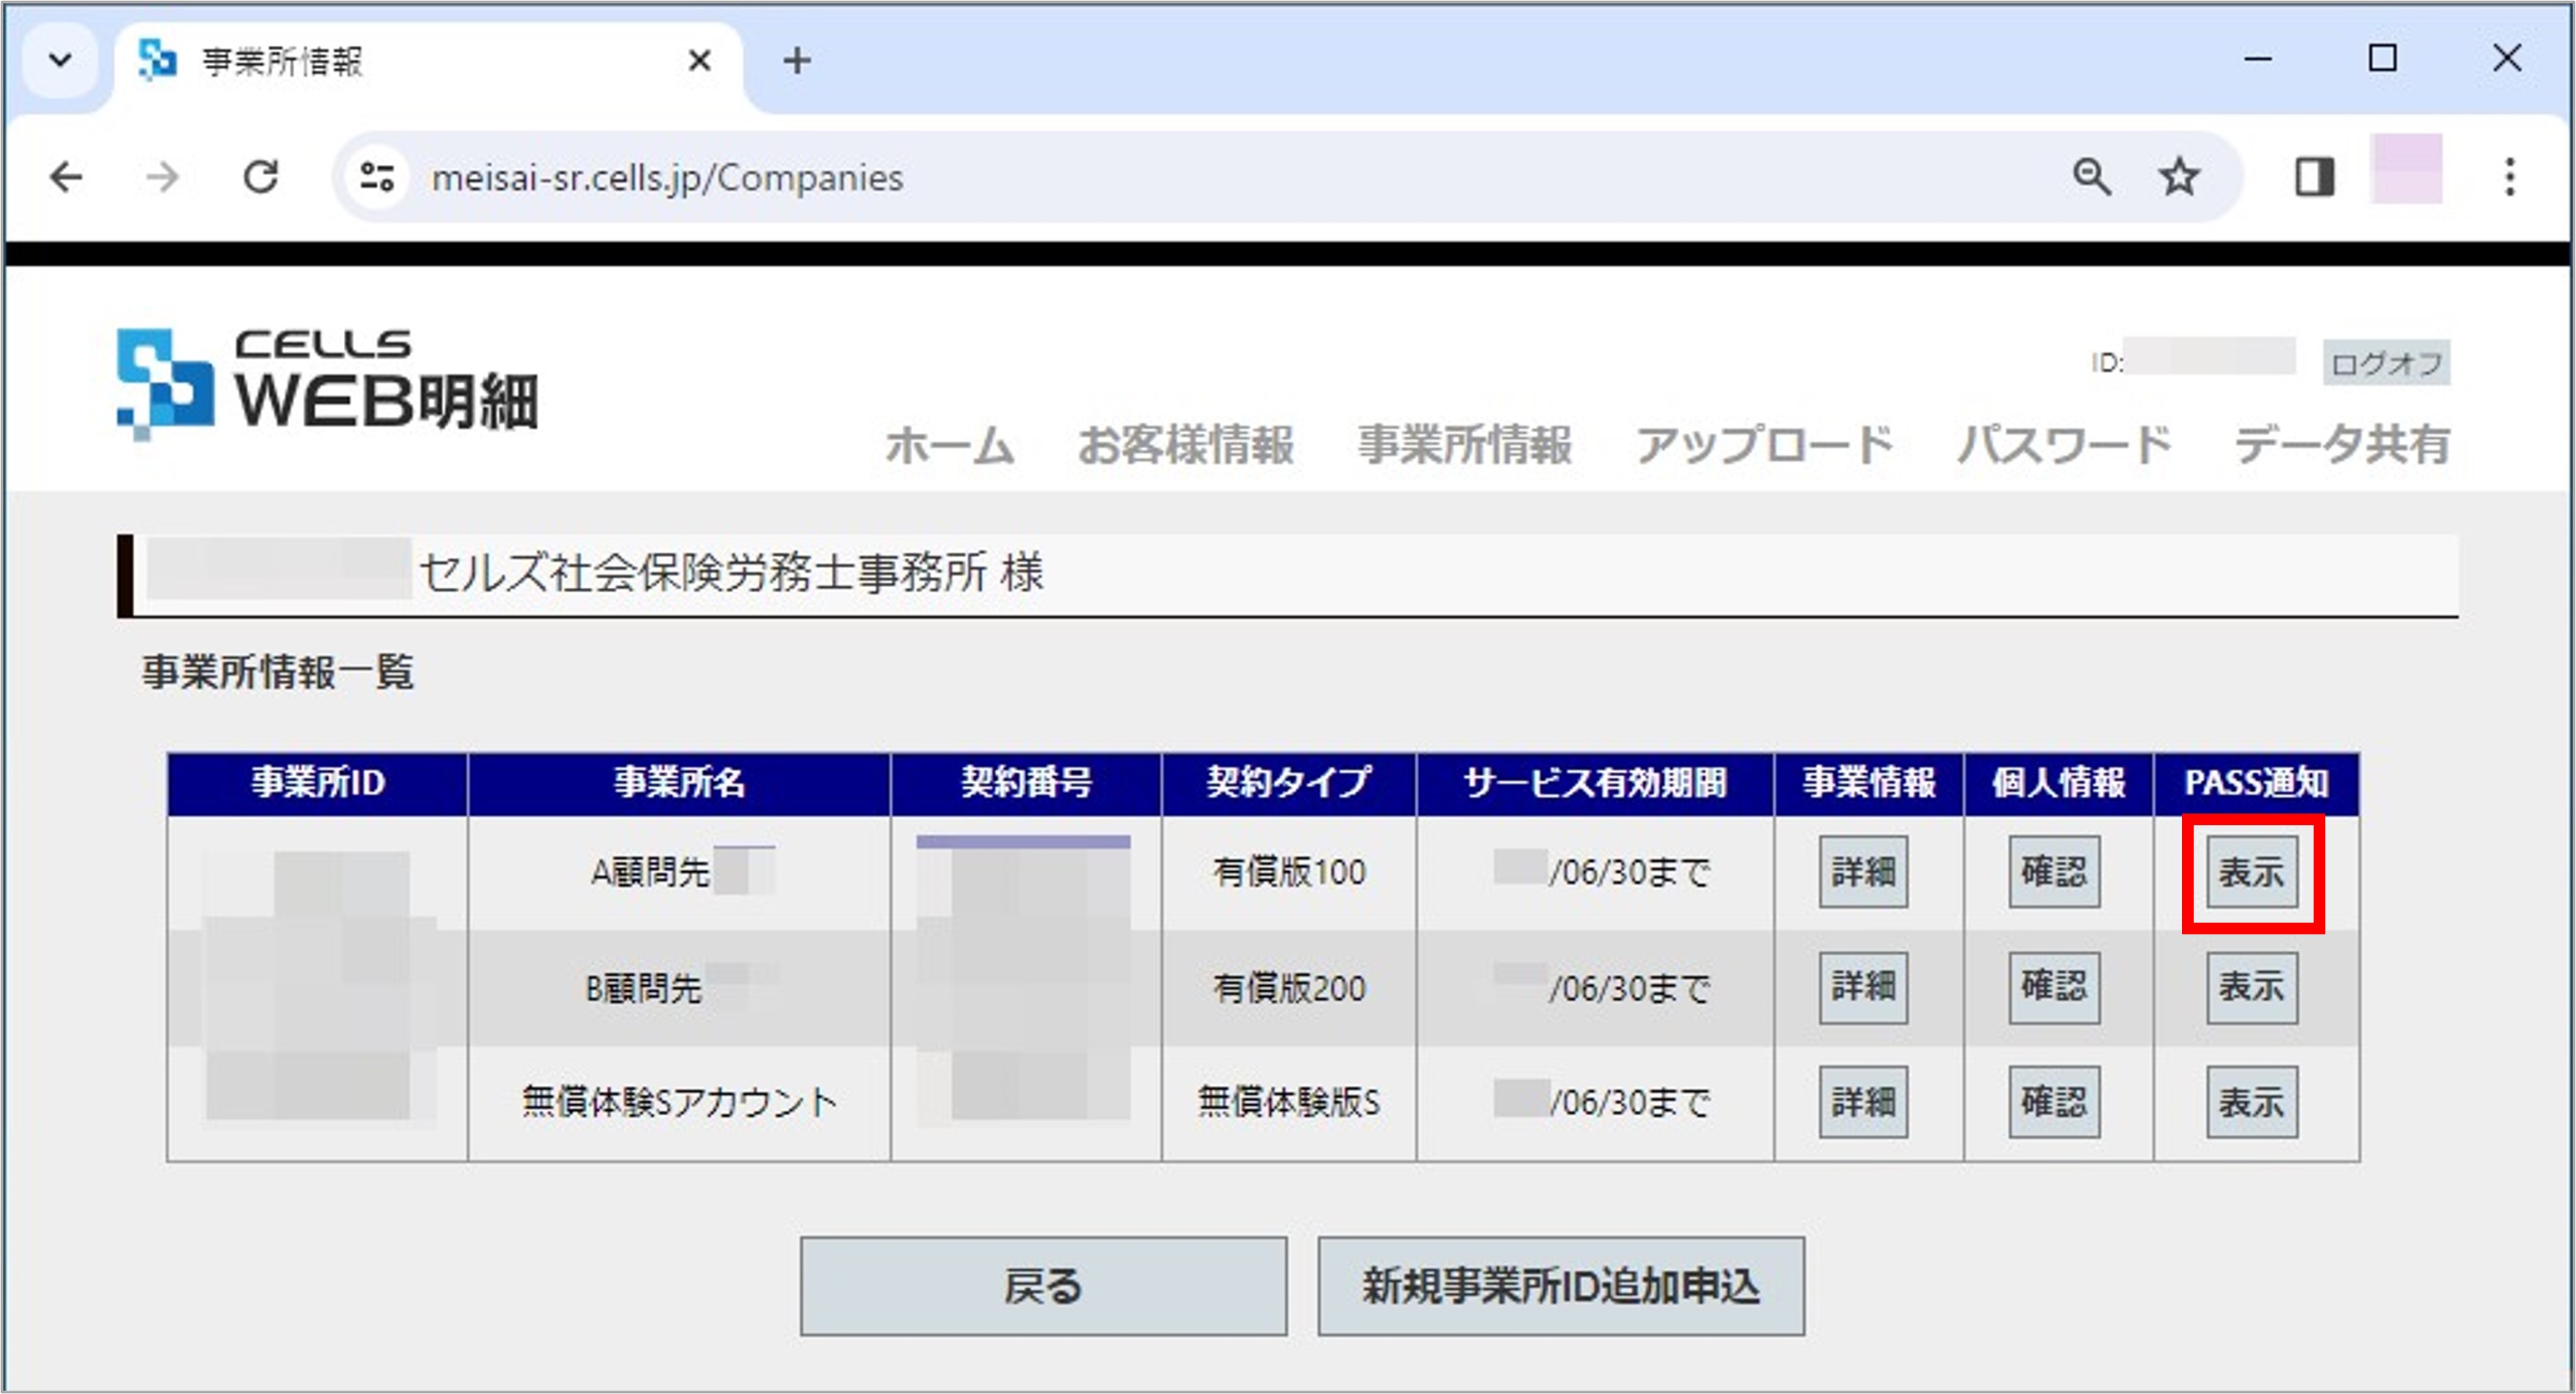Click 詳細 for B顧問先
Viewport: 2576px width, 1394px height.
[1863, 987]
